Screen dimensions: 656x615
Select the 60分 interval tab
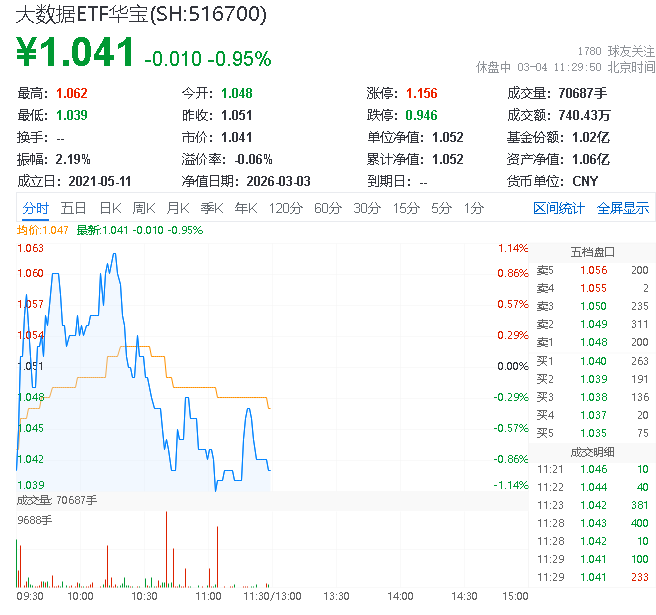pyautogui.click(x=328, y=208)
